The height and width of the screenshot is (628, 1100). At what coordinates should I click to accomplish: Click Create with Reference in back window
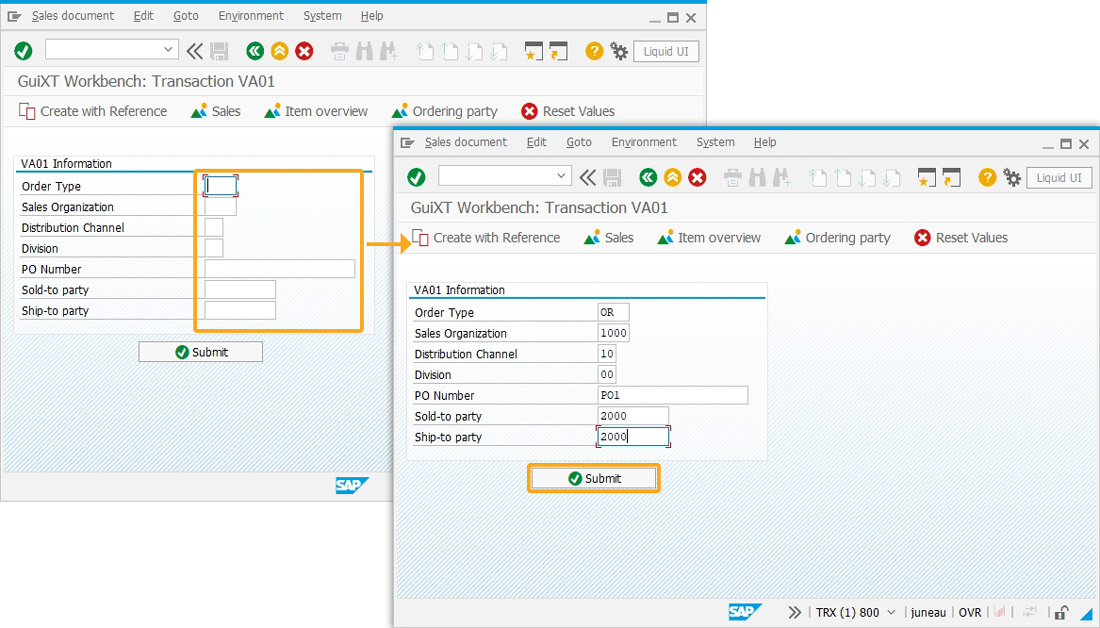pyautogui.click(x=93, y=112)
